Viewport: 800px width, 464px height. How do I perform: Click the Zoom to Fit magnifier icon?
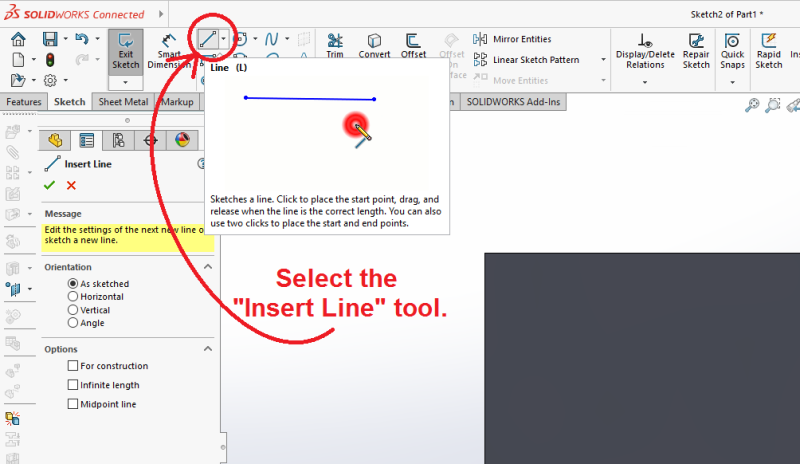(752, 106)
